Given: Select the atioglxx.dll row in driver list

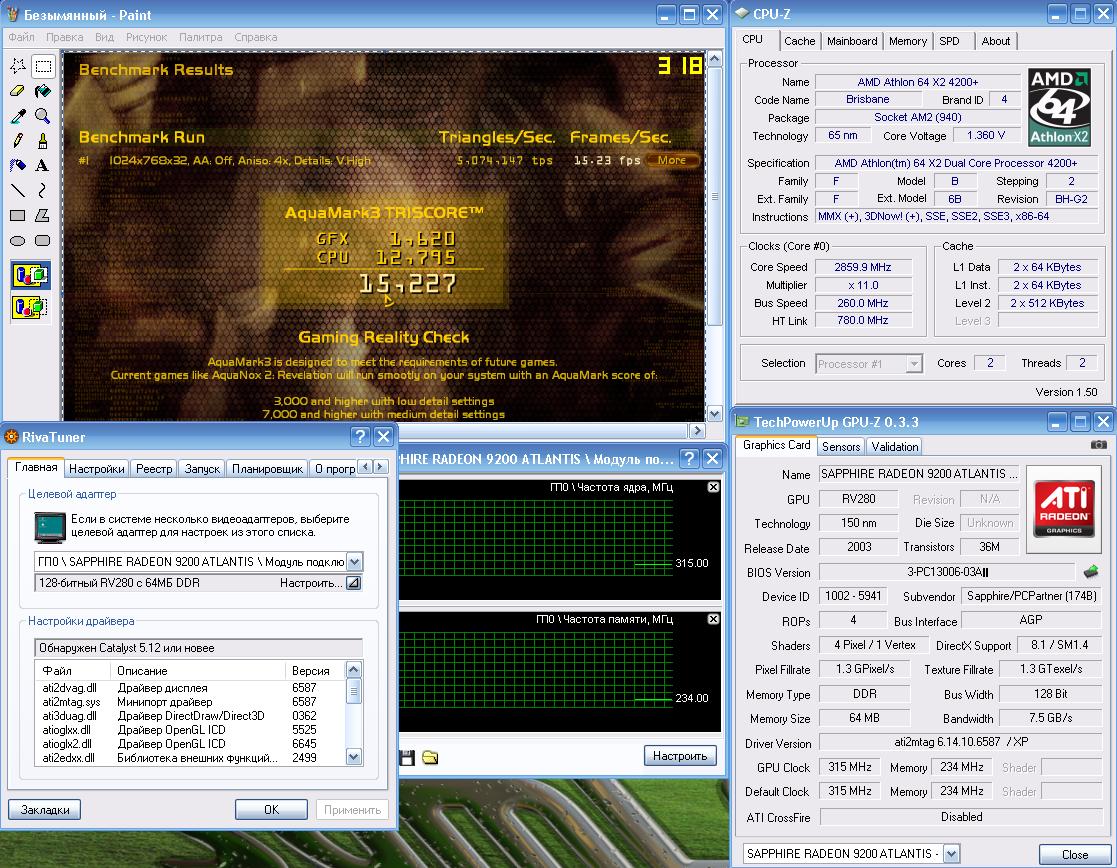Looking at the screenshot, I should [190, 730].
